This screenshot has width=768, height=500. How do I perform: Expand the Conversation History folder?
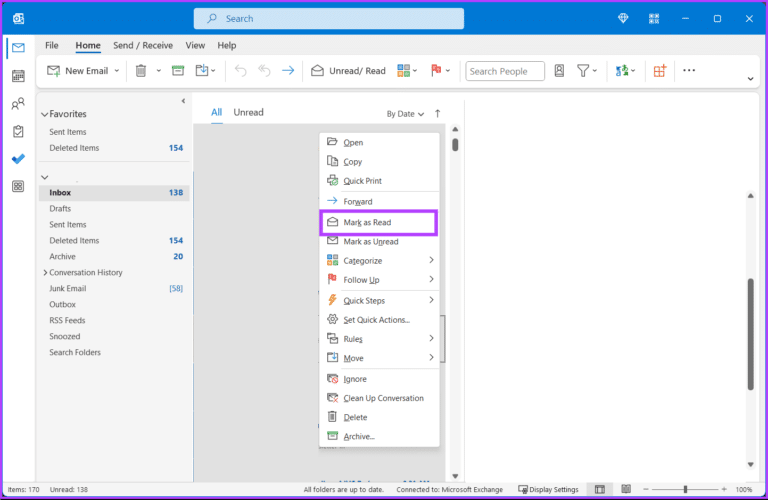coord(45,273)
